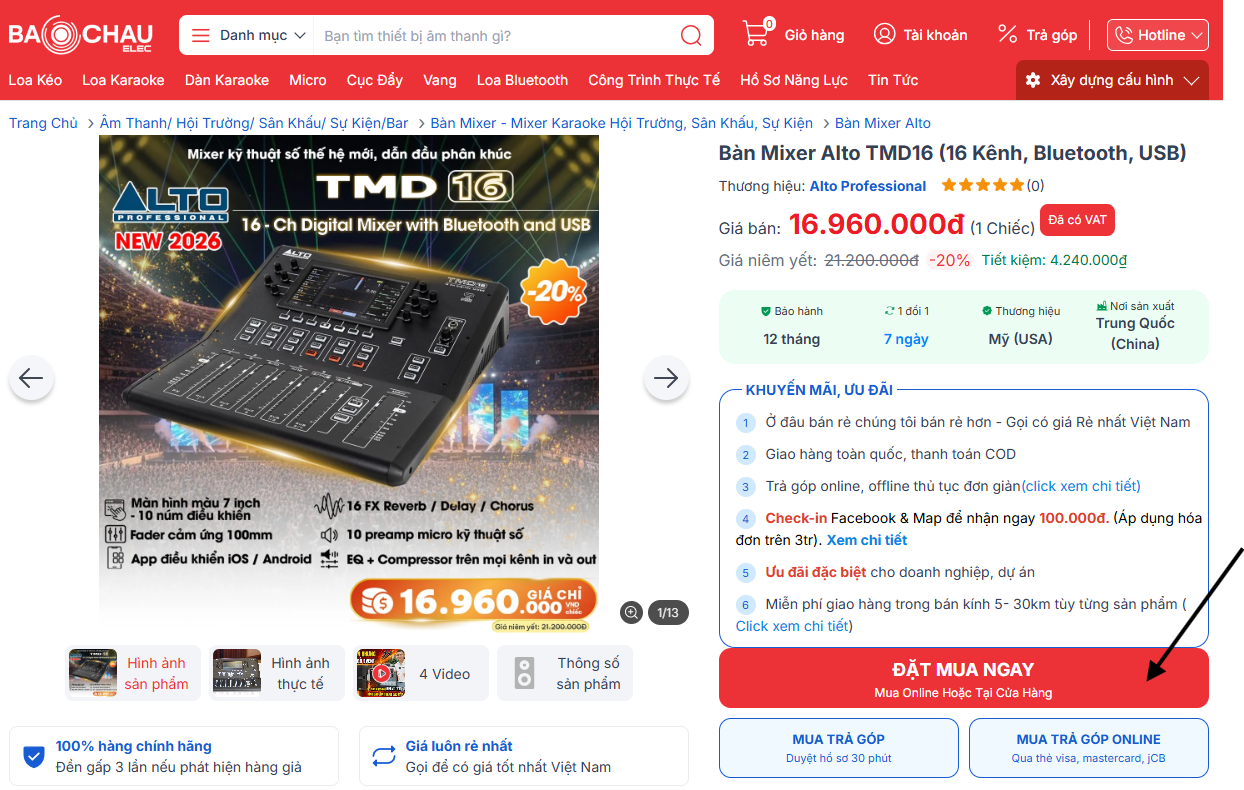
Task: Expand Xây dựng cấu hình dropdown
Action: pyautogui.click(x=1112, y=80)
